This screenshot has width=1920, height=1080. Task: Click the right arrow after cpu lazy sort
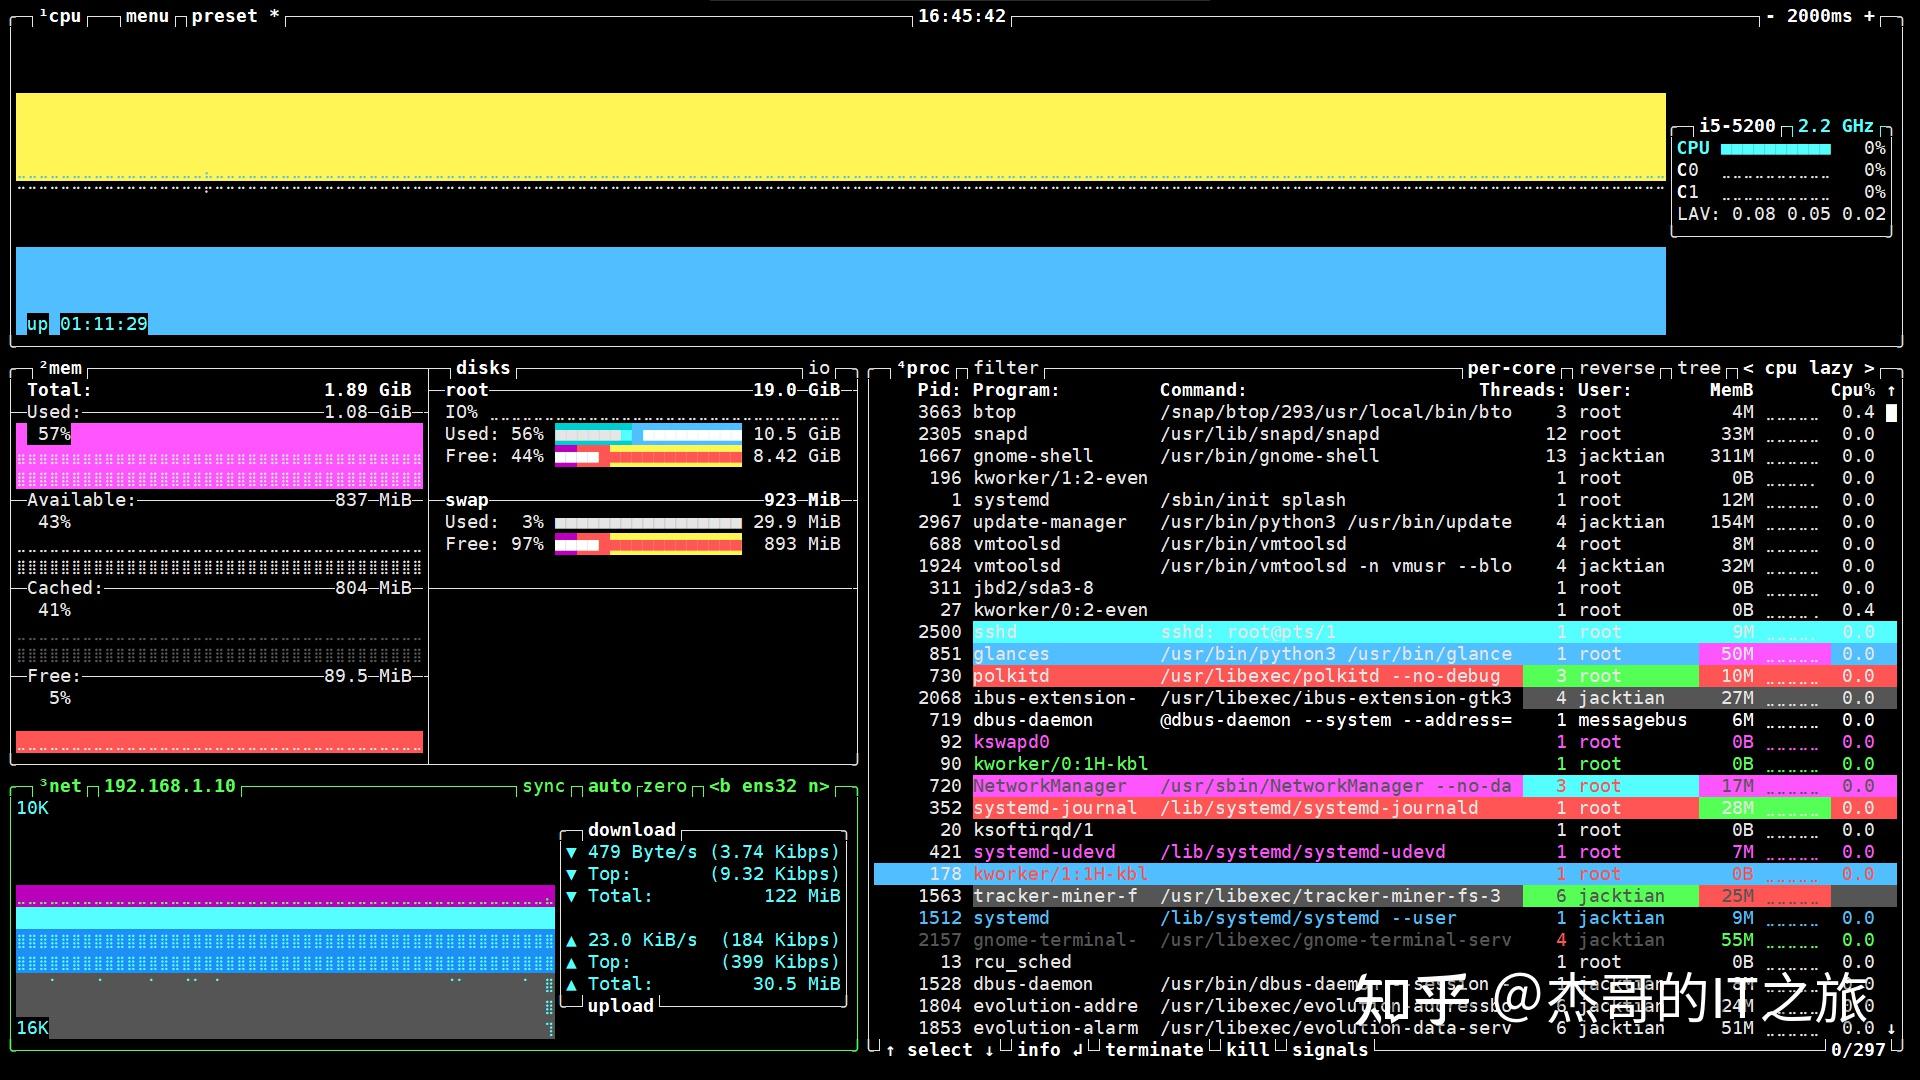pos(1869,368)
